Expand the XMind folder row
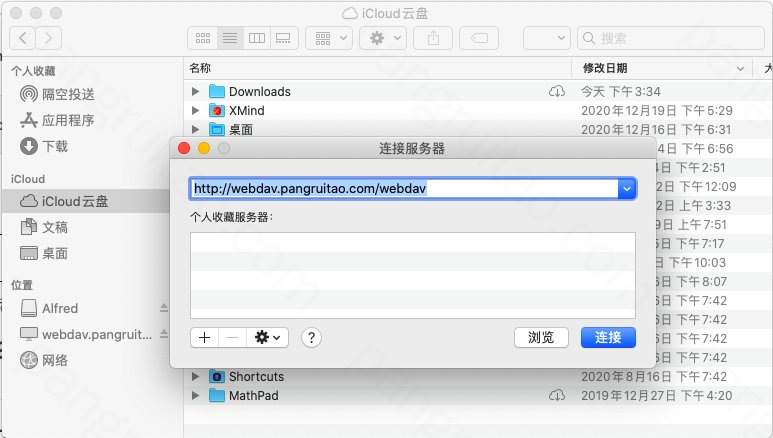 [195, 110]
